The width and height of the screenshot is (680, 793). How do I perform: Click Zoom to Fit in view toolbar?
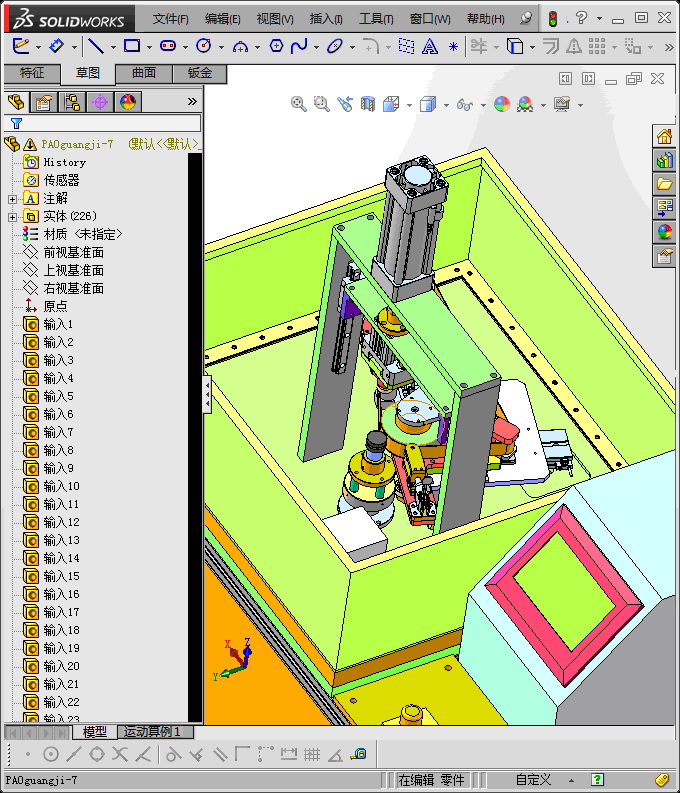point(299,104)
